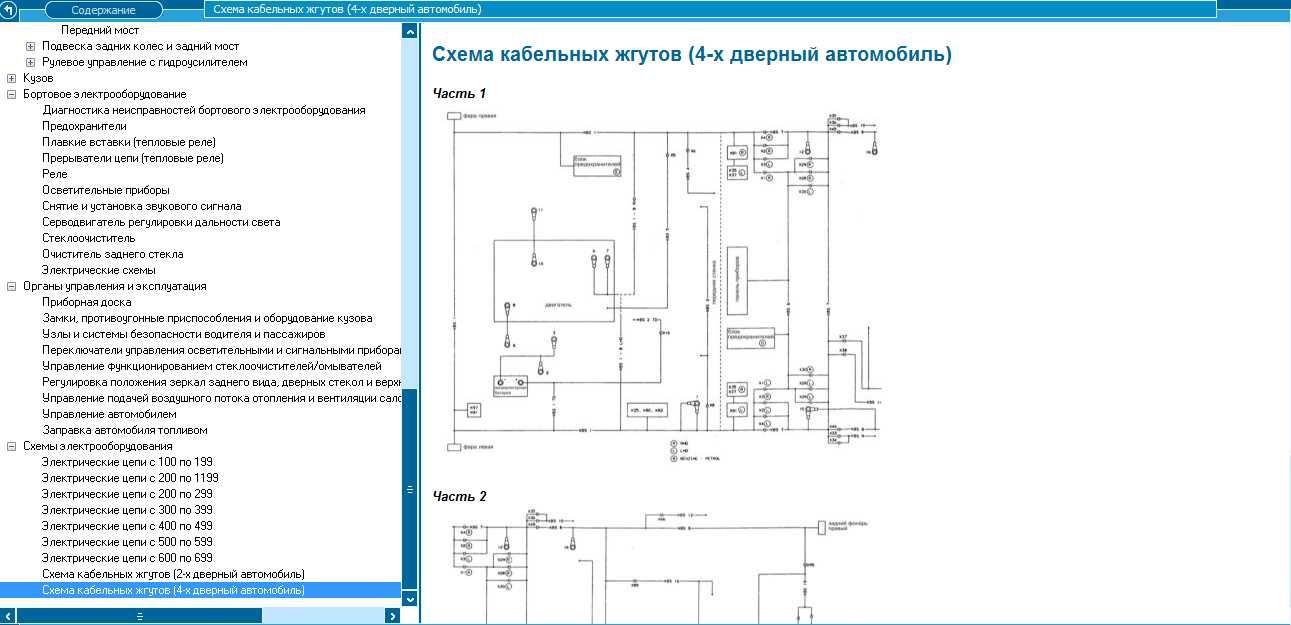The width and height of the screenshot is (1291, 625).
Task: Click the vertical scrollbar thumb in tree
Action: point(409,488)
